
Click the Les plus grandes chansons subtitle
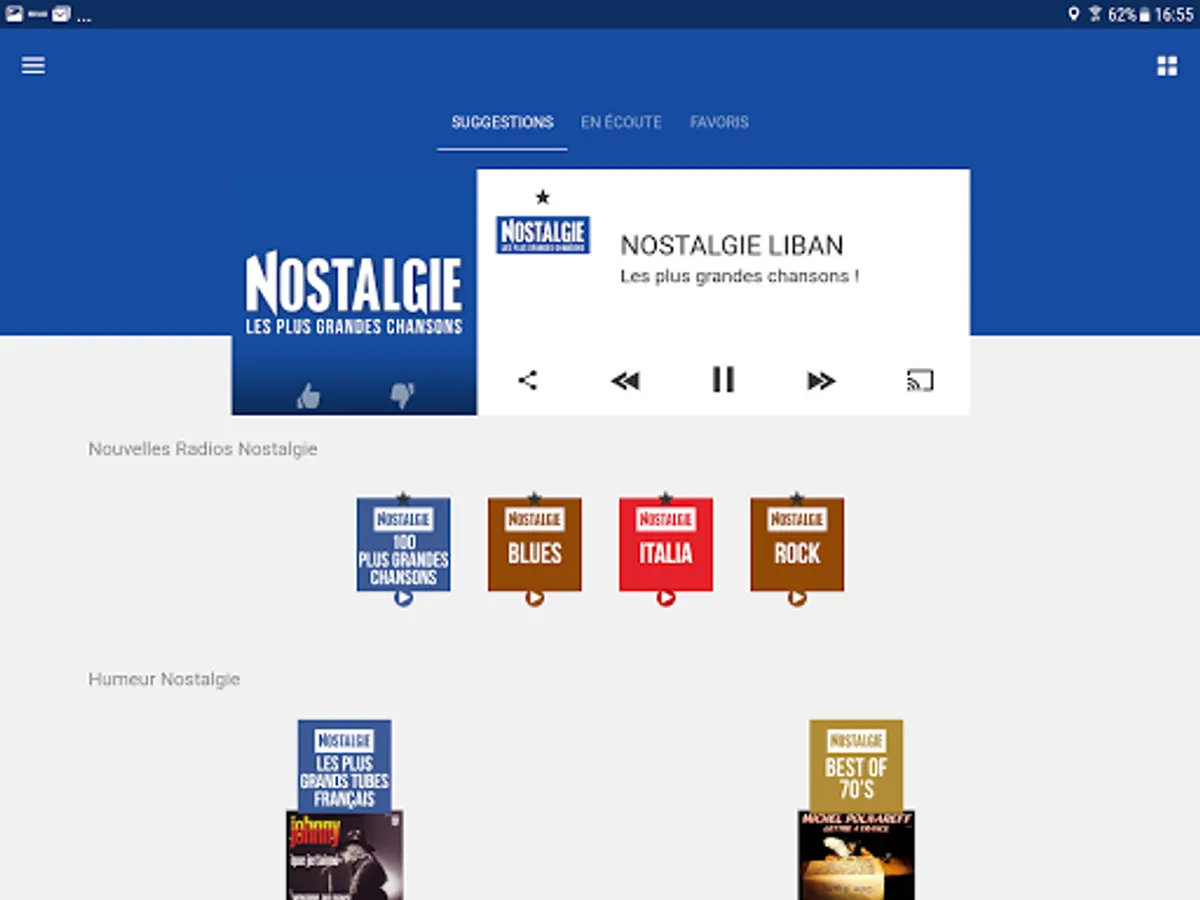[740, 276]
